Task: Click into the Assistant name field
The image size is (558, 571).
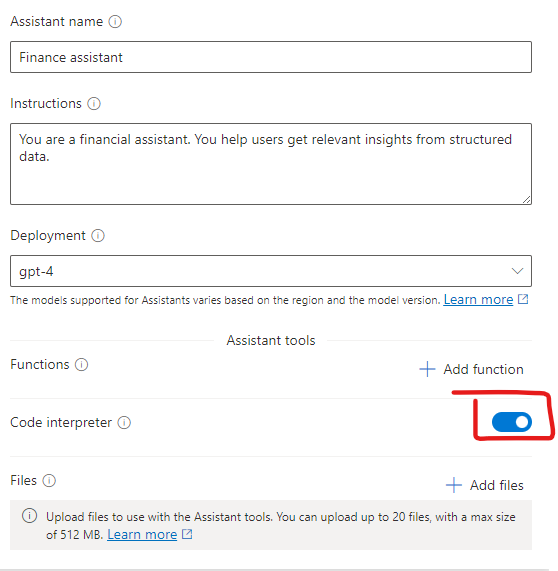Action: pos(271,57)
